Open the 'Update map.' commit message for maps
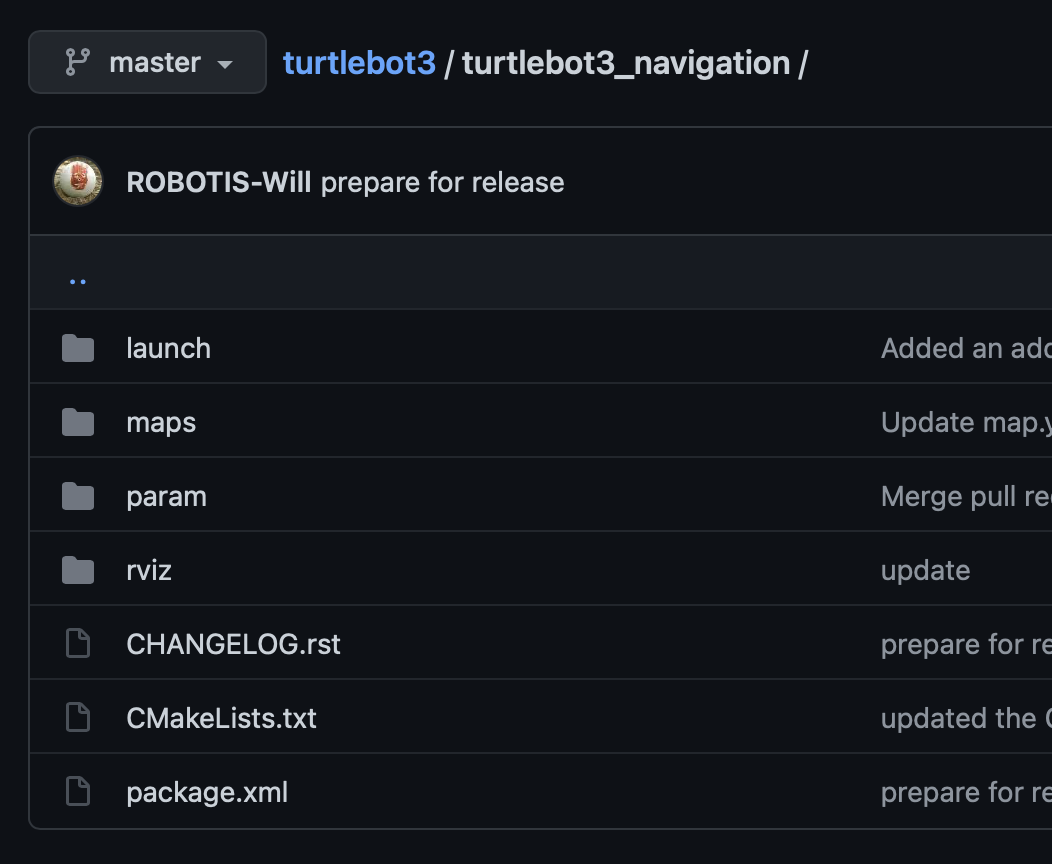1052x864 pixels. (x=966, y=423)
